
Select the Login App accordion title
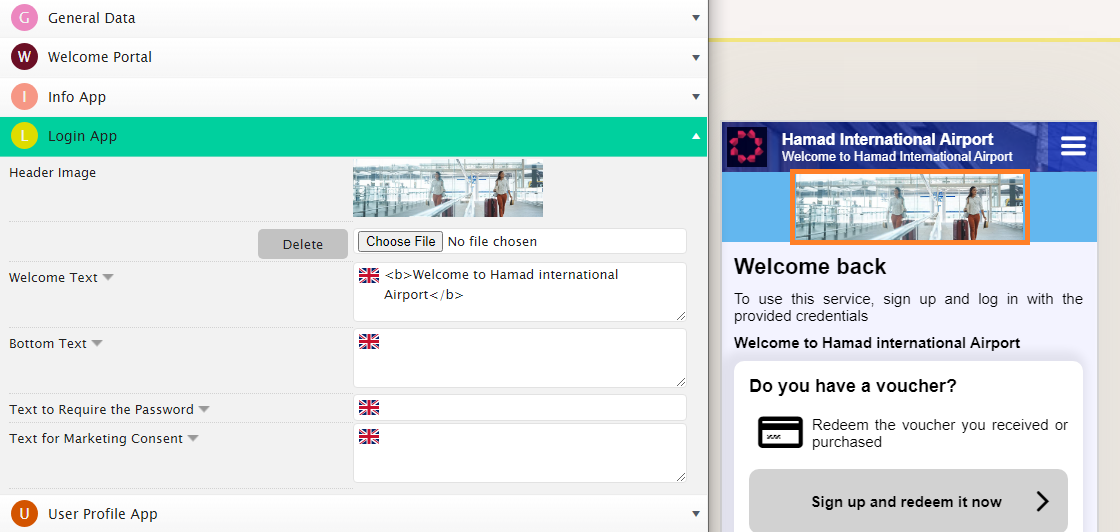[82, 136]
